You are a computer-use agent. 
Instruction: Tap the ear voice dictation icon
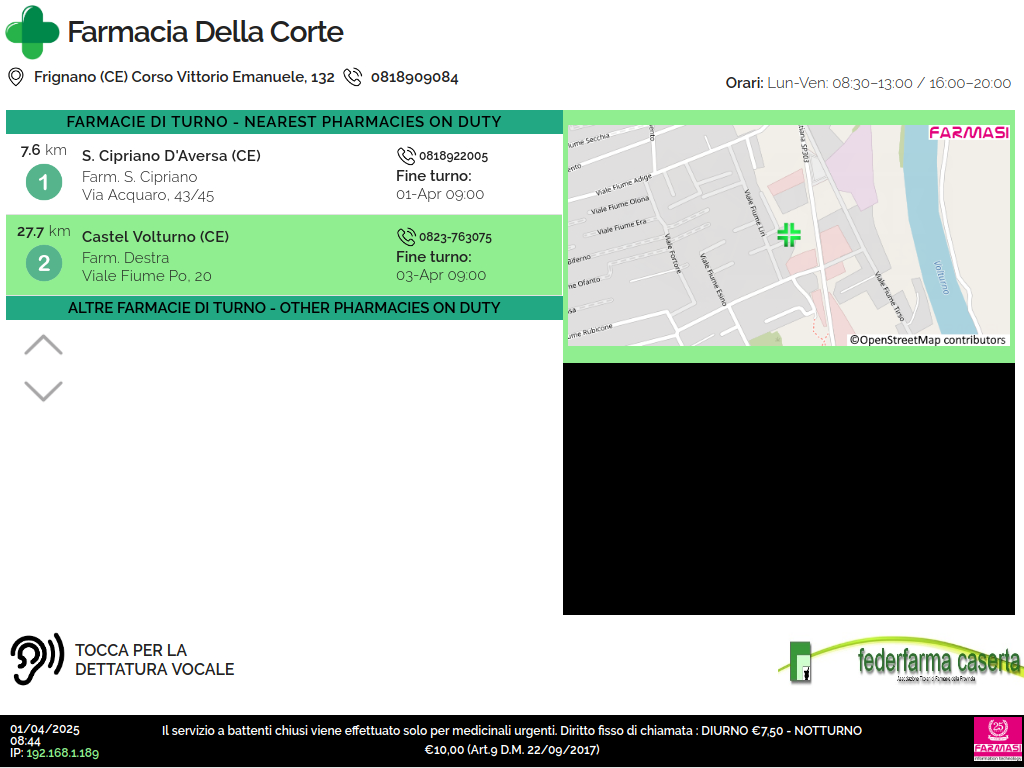pyautogui.click(x=37, y=659)
